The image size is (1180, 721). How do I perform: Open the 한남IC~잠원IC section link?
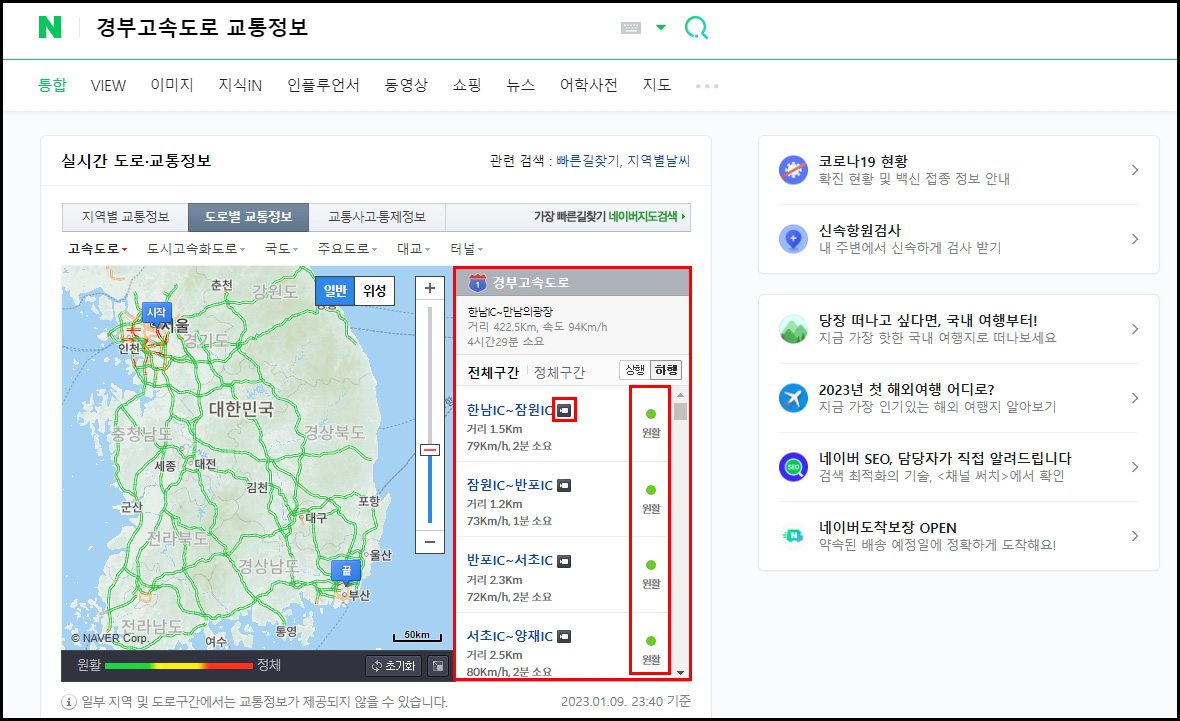point(509,410)
